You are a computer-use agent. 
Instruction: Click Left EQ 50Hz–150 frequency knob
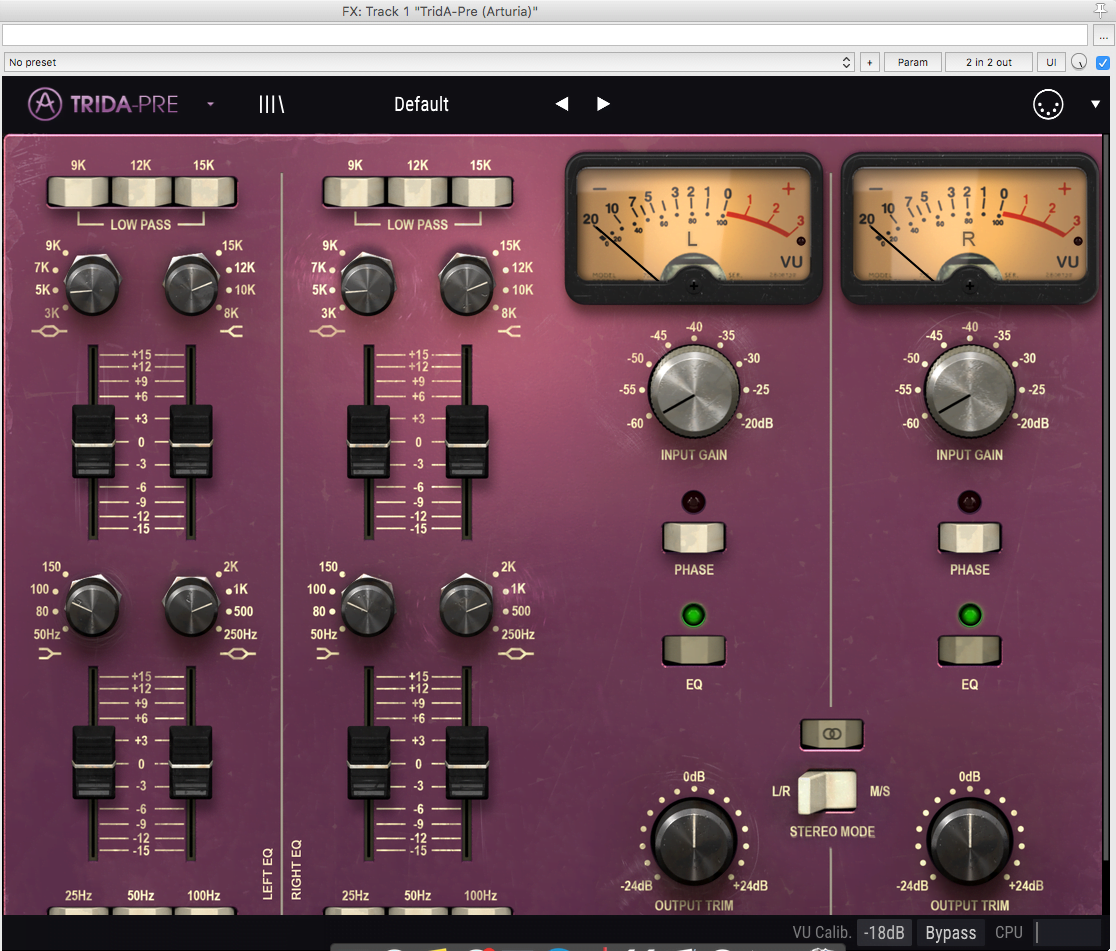coord(92,606)
